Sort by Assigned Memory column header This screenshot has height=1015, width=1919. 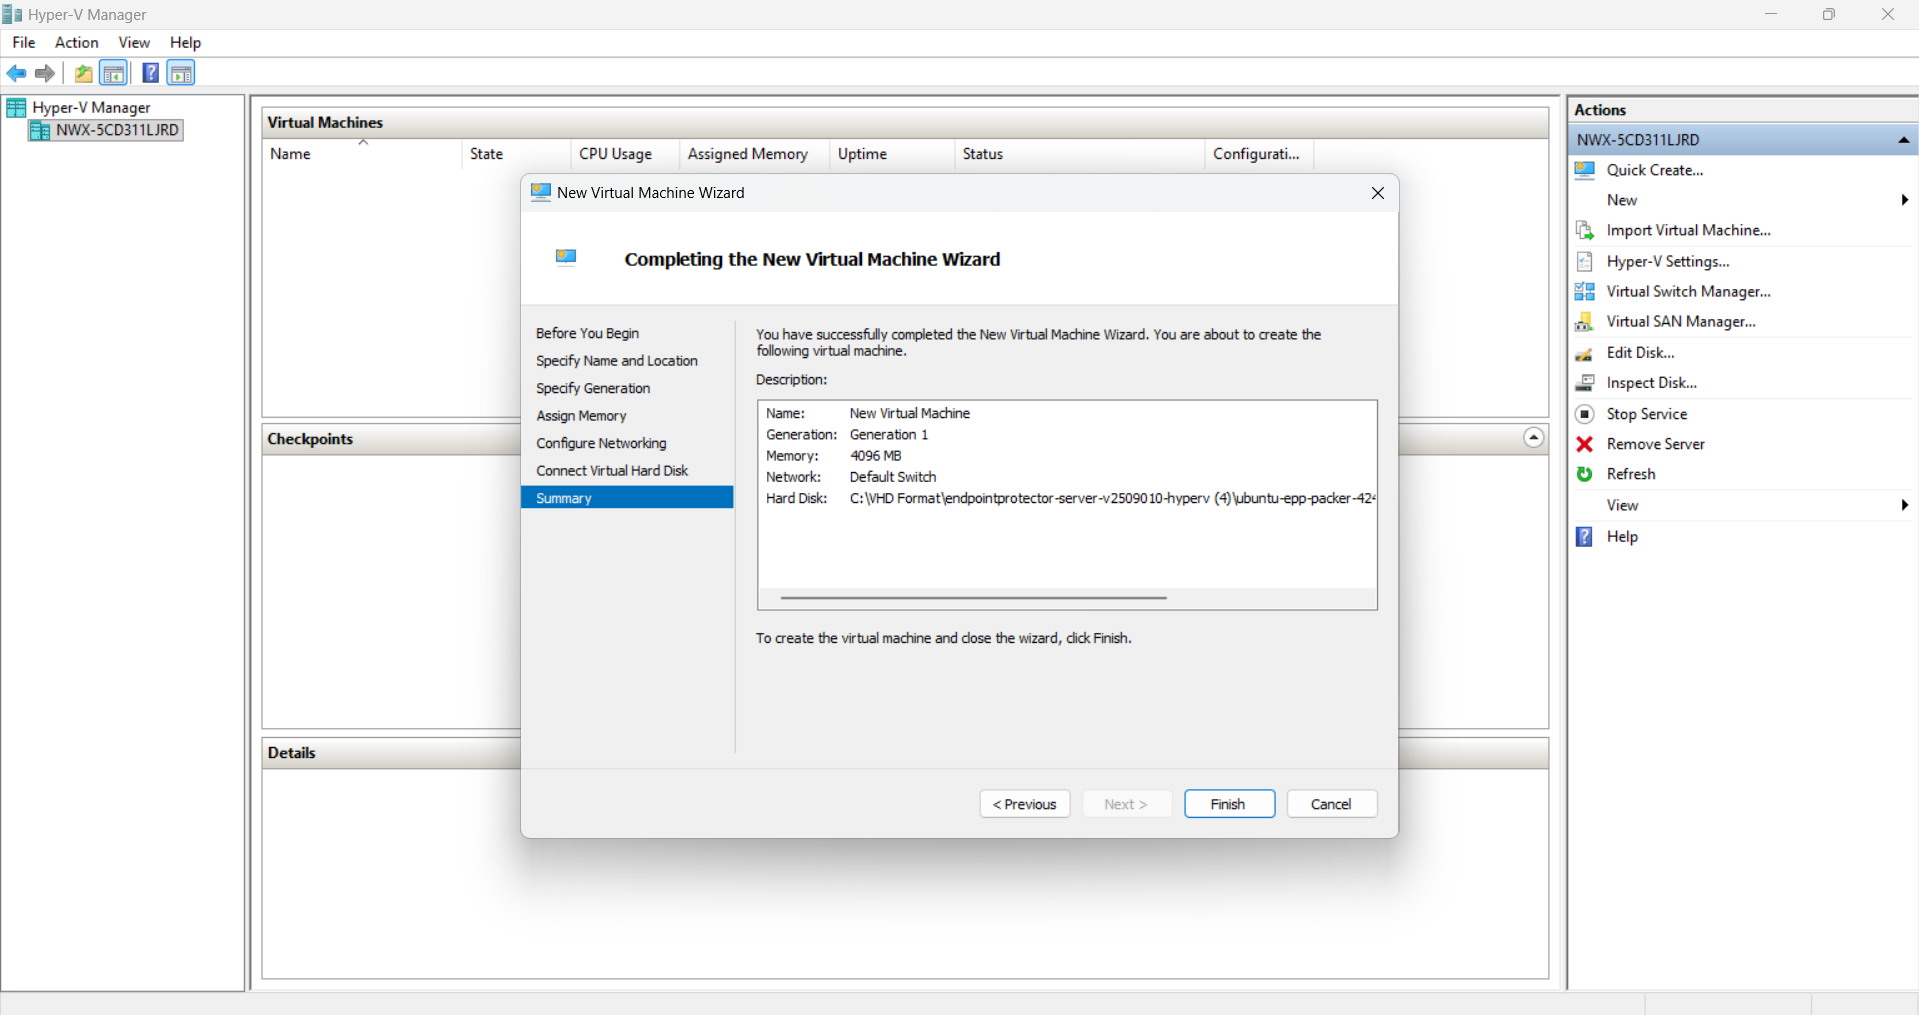point(747,154)
